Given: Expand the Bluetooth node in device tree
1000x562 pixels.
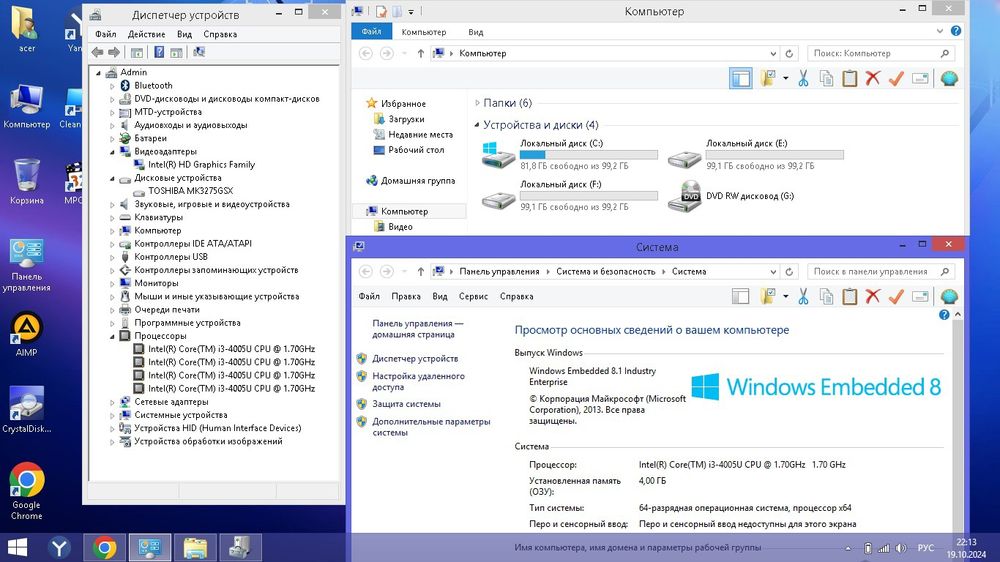Looking at the screenshot, I should [x=113, y=86].
